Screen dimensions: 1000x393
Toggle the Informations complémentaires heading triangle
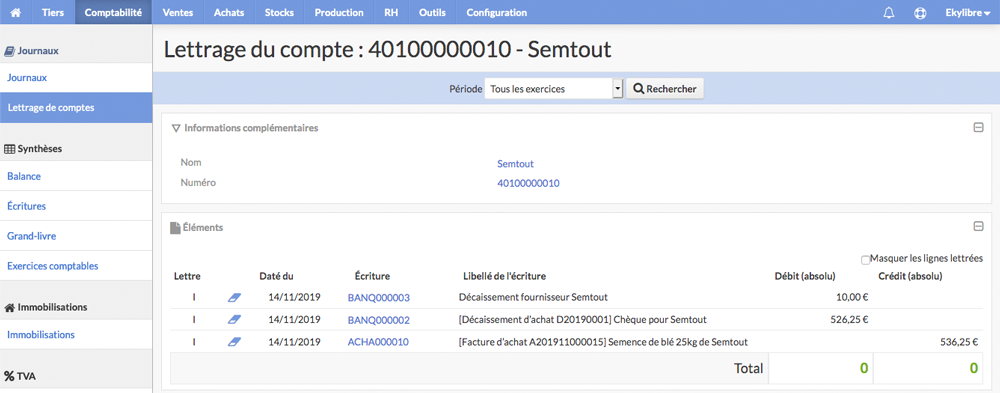coord(177,128)
